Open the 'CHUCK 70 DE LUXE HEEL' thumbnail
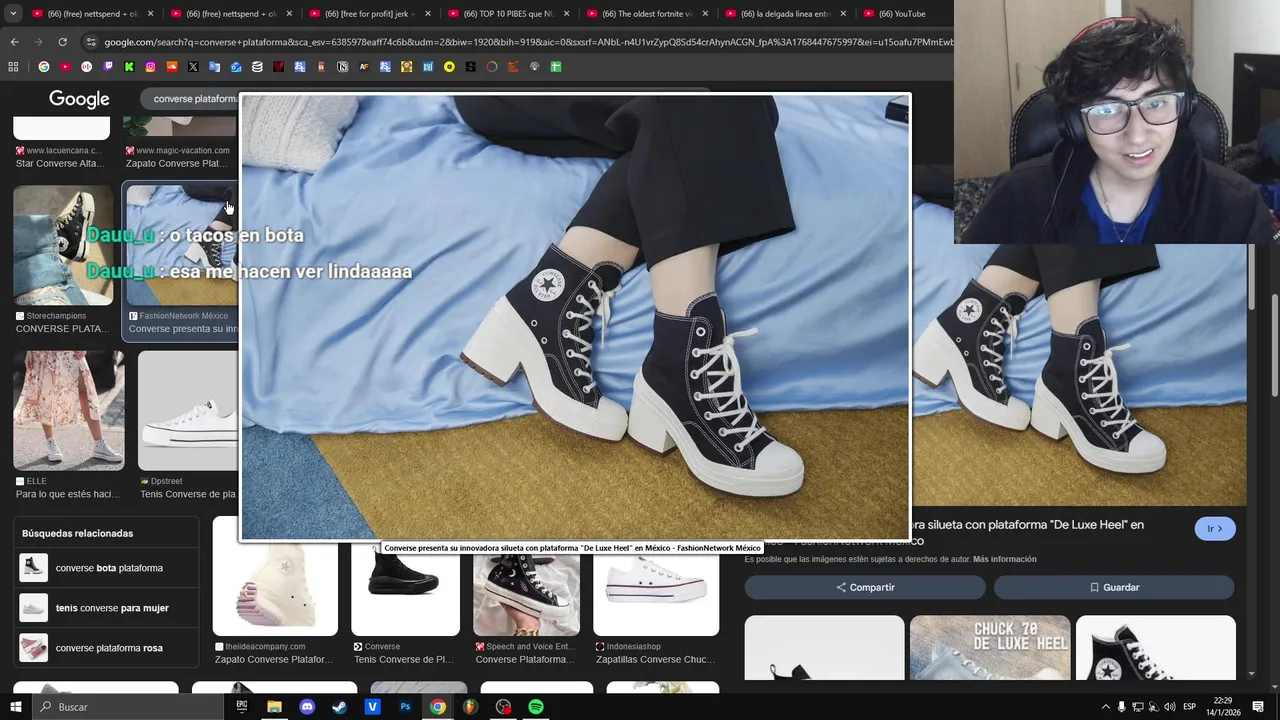The image size is (1280, 720). pos(990,647)
